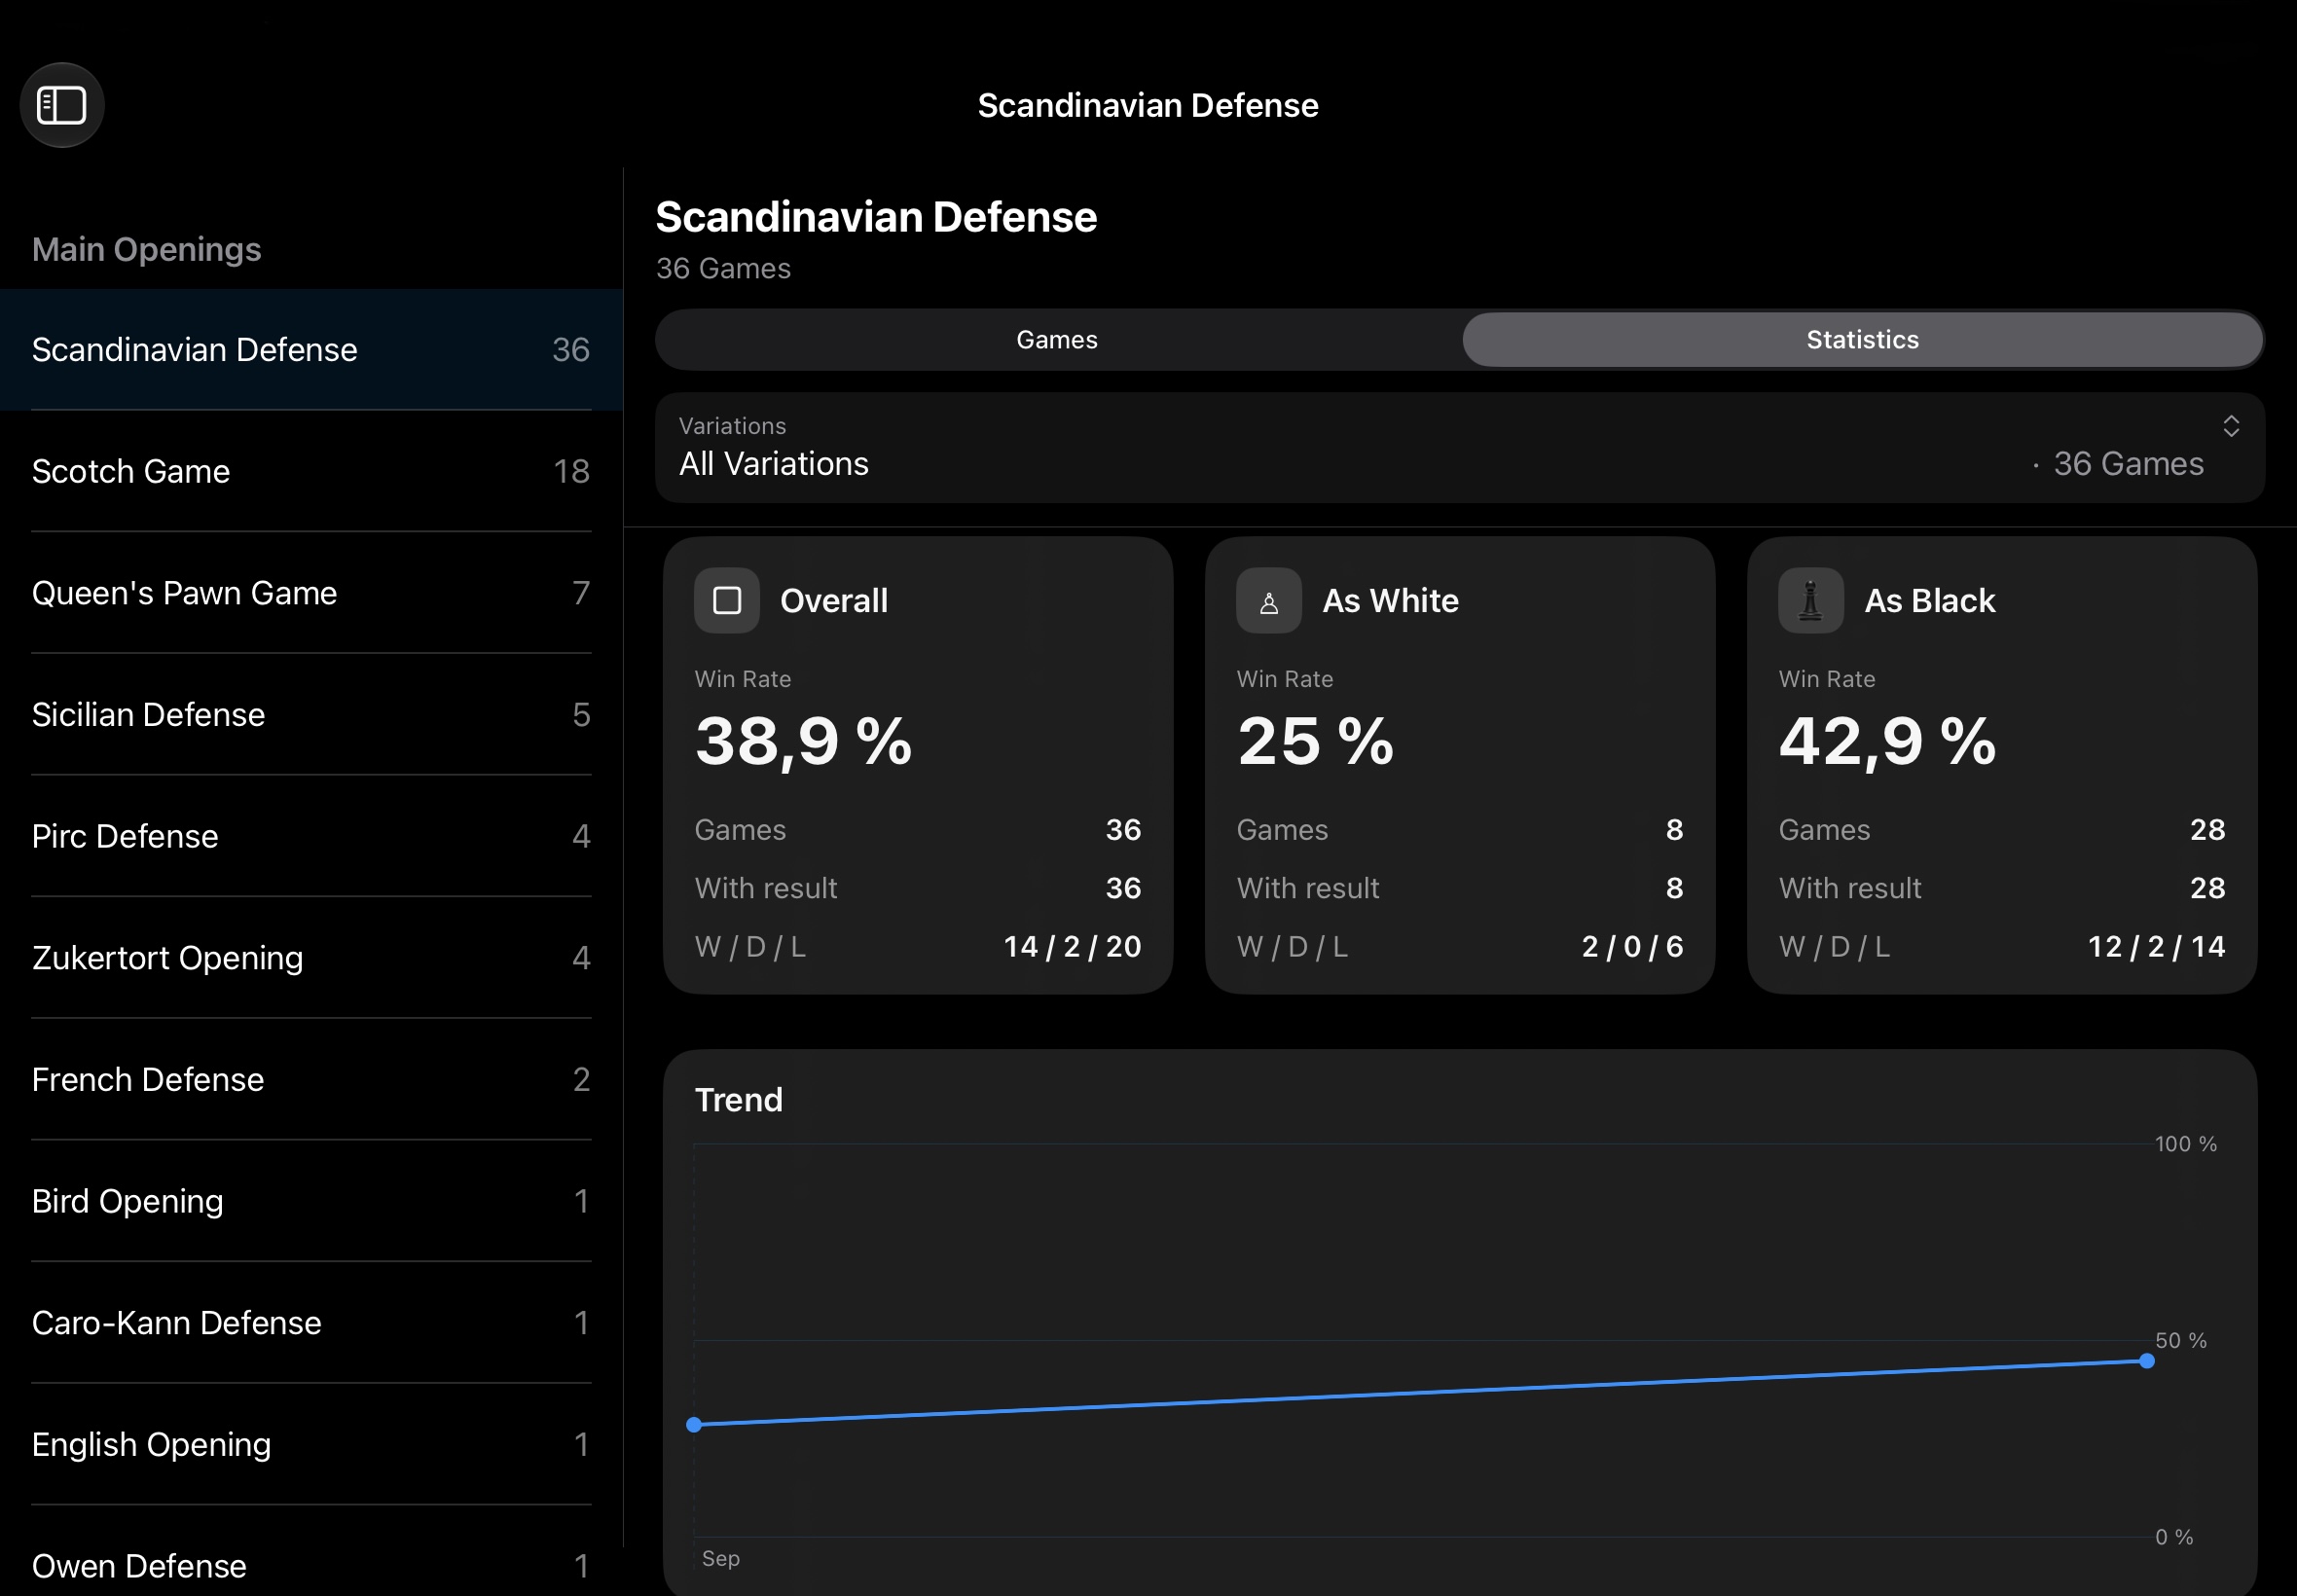Click the As White With result count 8

(x=1675, y=888)
